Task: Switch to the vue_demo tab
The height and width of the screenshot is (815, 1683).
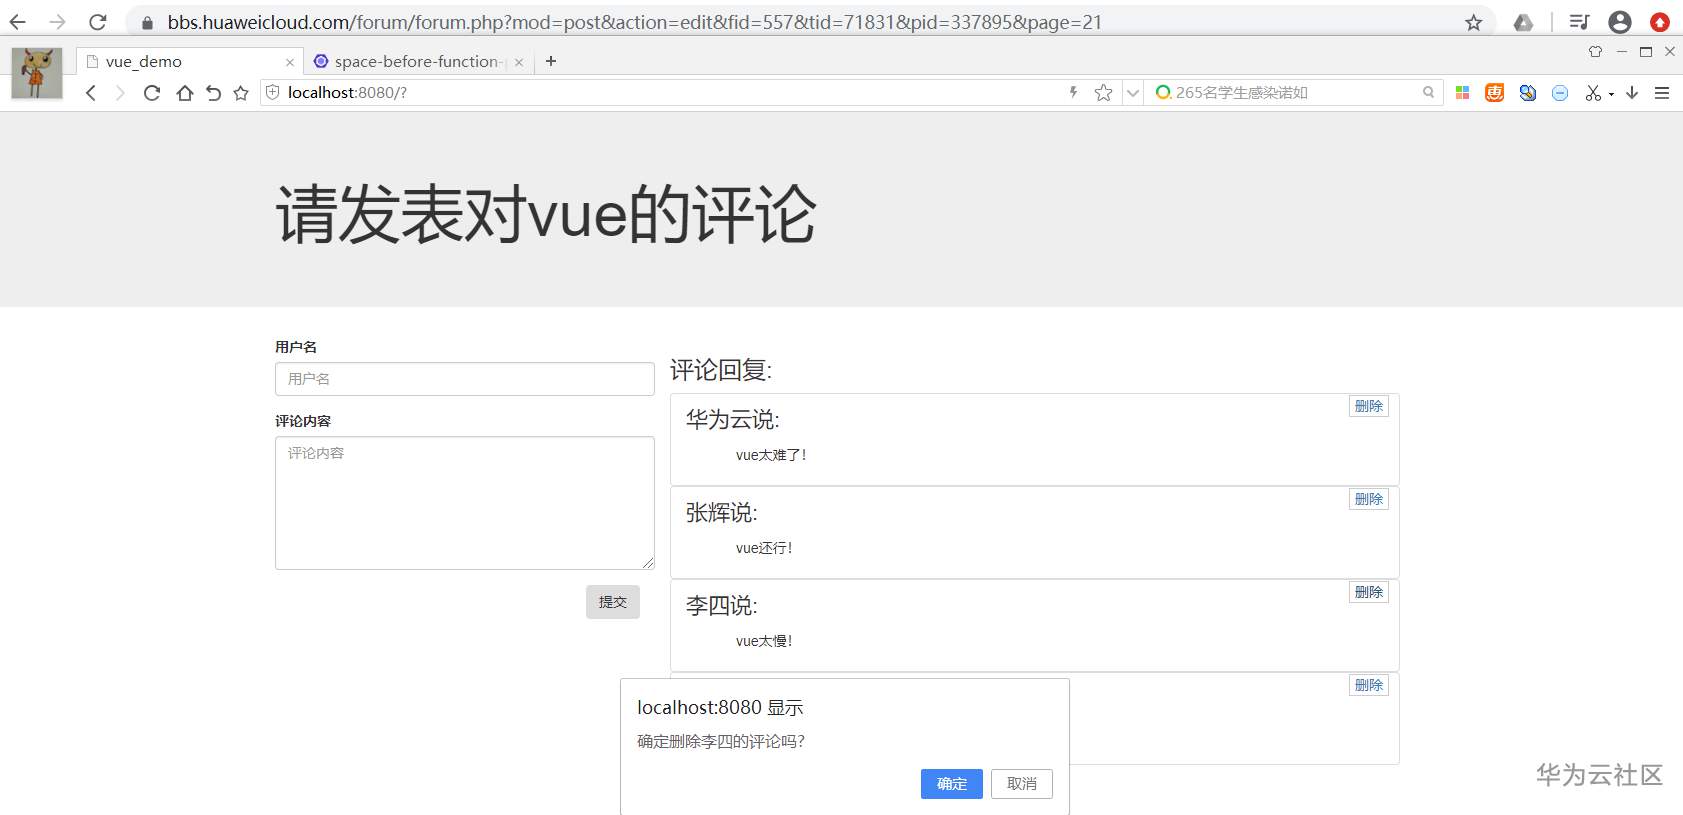Action: coord(190,61)
